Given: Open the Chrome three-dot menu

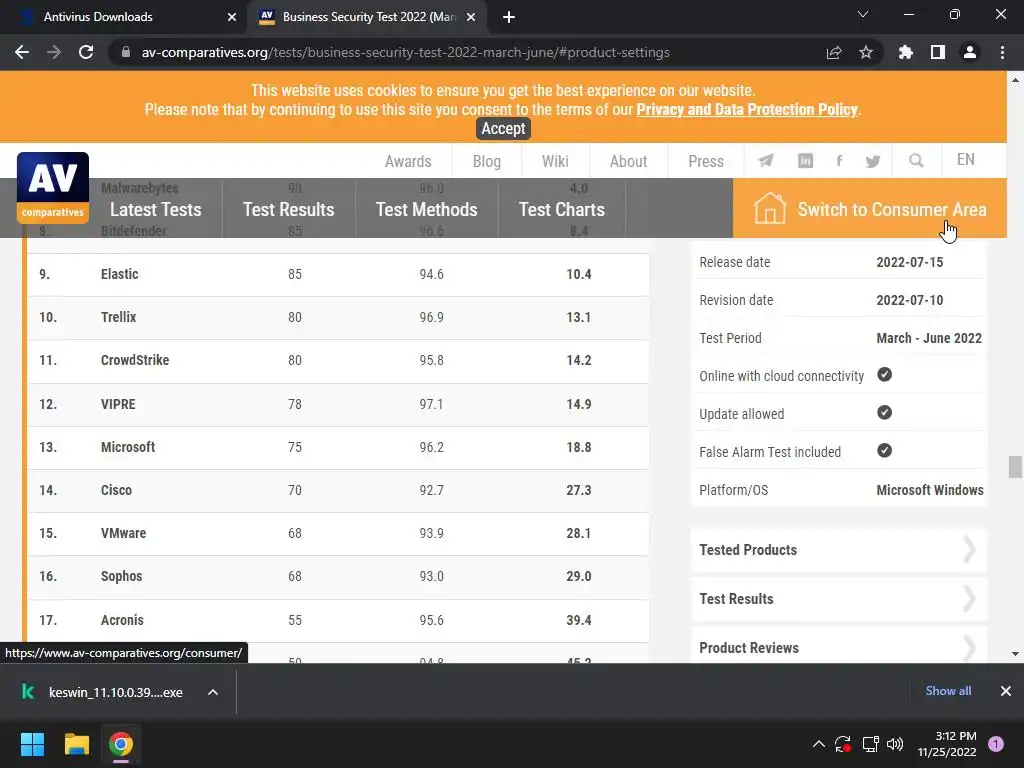Looking at the screenshot, I should (x=1002, y=52).
